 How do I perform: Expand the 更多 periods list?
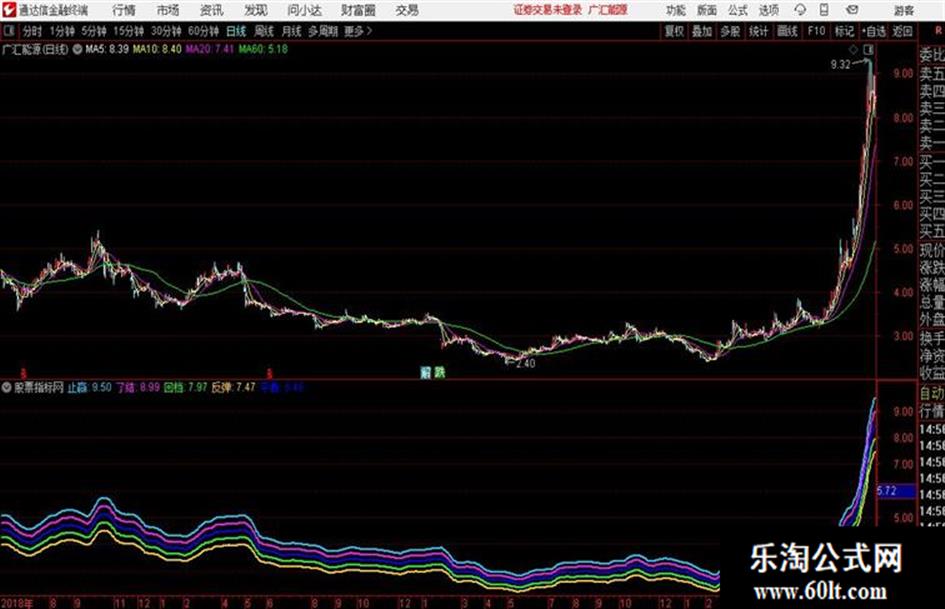tap(358, 31)
